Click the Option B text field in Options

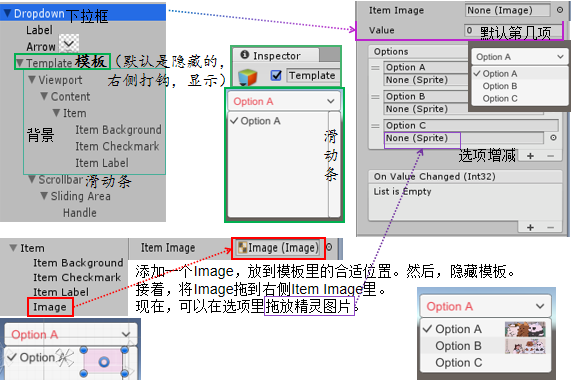425,96
